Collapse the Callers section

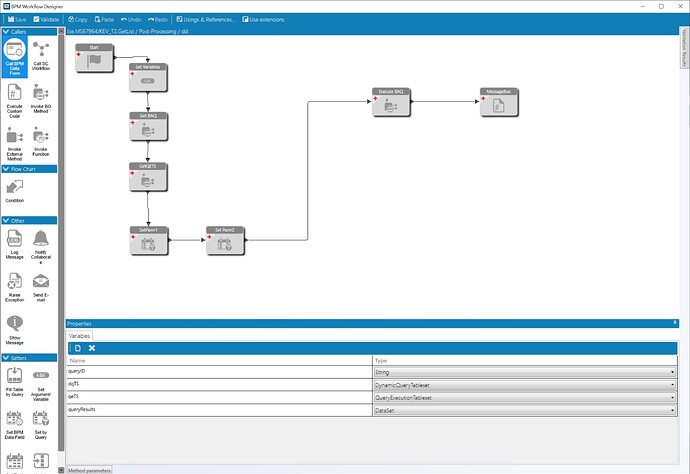coord(6,31)
